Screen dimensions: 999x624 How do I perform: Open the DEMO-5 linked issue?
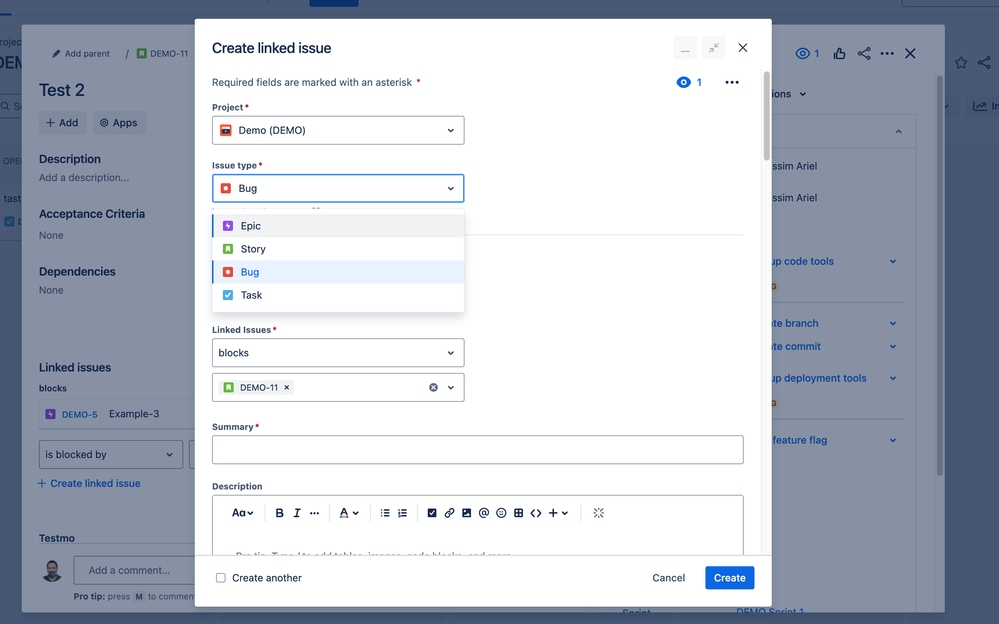pos(80,414)
